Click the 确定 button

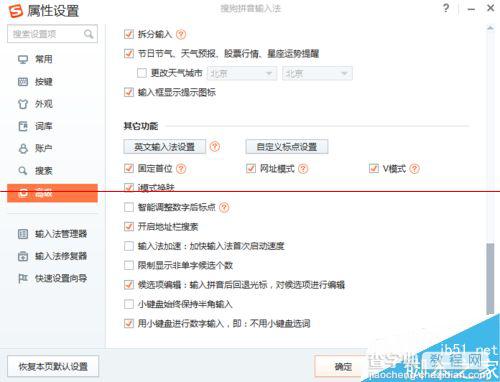pyautogui.click(x=343, y=366)
